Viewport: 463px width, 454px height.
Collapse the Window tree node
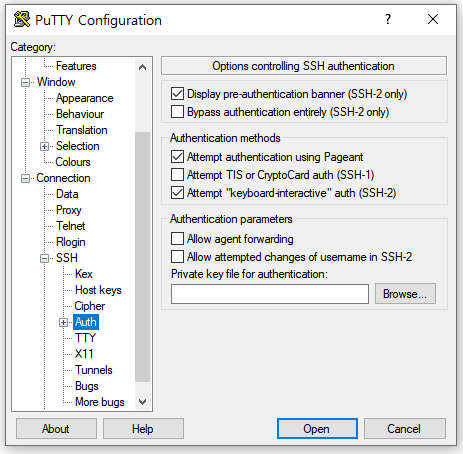coord(25,82)
